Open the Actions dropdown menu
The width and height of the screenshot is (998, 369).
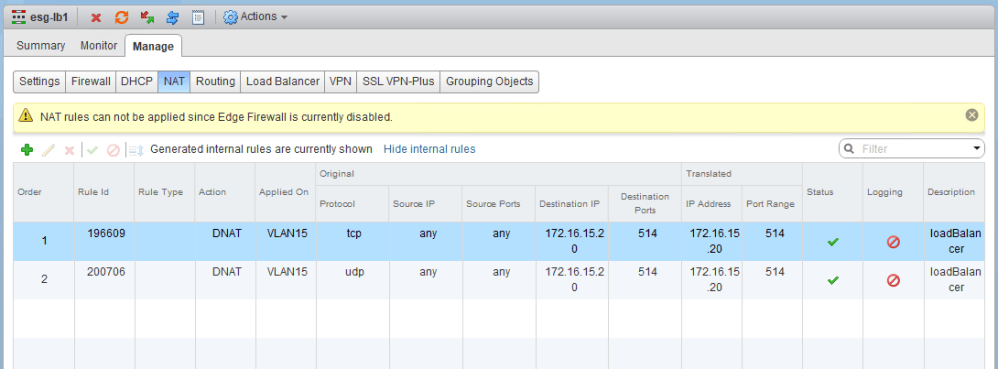[x=255, y=17]
